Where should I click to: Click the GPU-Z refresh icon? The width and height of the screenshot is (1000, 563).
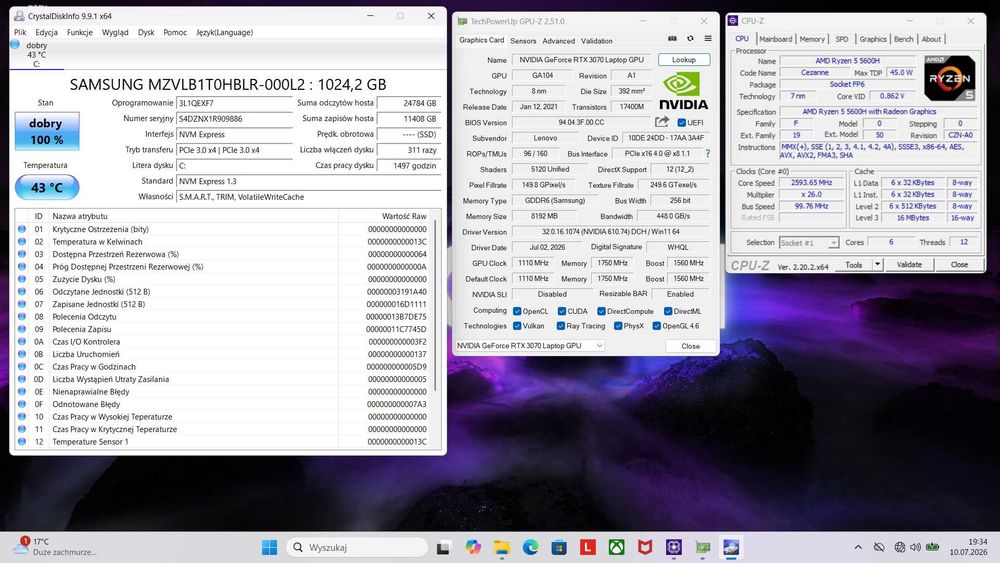(x=690, y=38)
